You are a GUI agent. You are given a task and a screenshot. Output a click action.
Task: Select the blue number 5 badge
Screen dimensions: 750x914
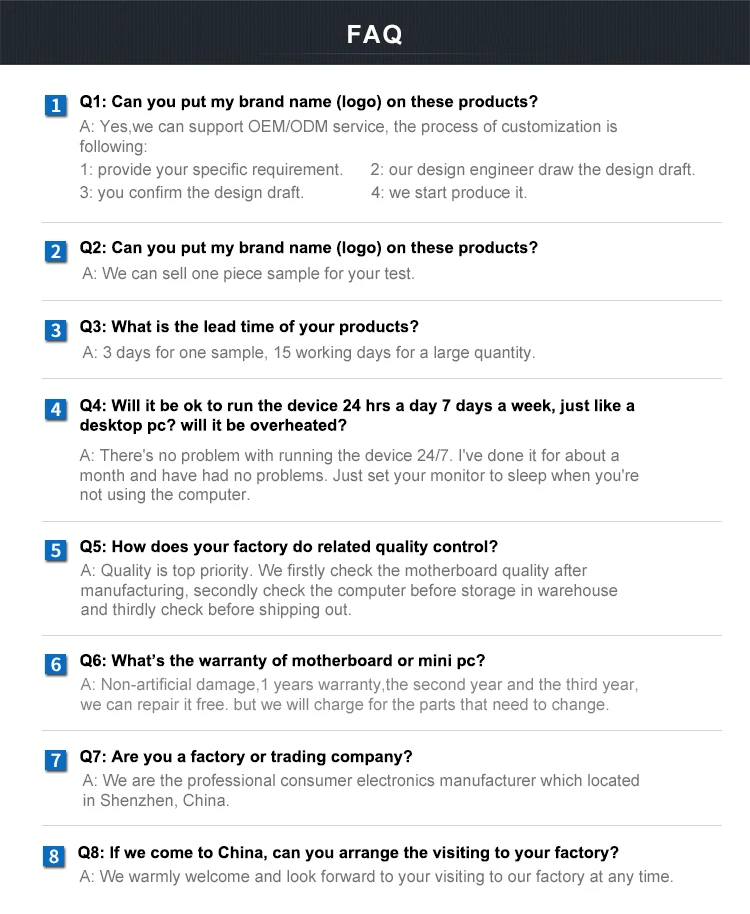click(55, 550)
